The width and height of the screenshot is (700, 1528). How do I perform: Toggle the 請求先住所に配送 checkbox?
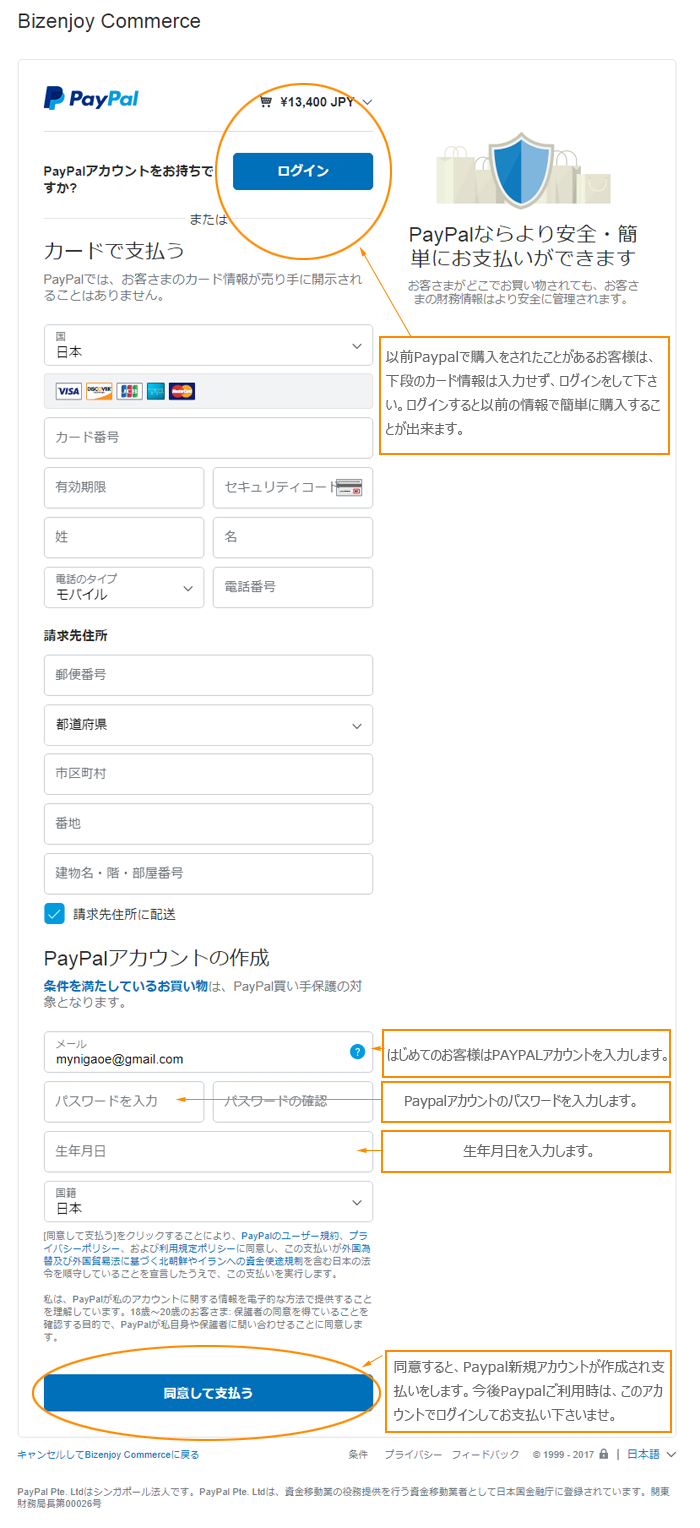point(54,913)
